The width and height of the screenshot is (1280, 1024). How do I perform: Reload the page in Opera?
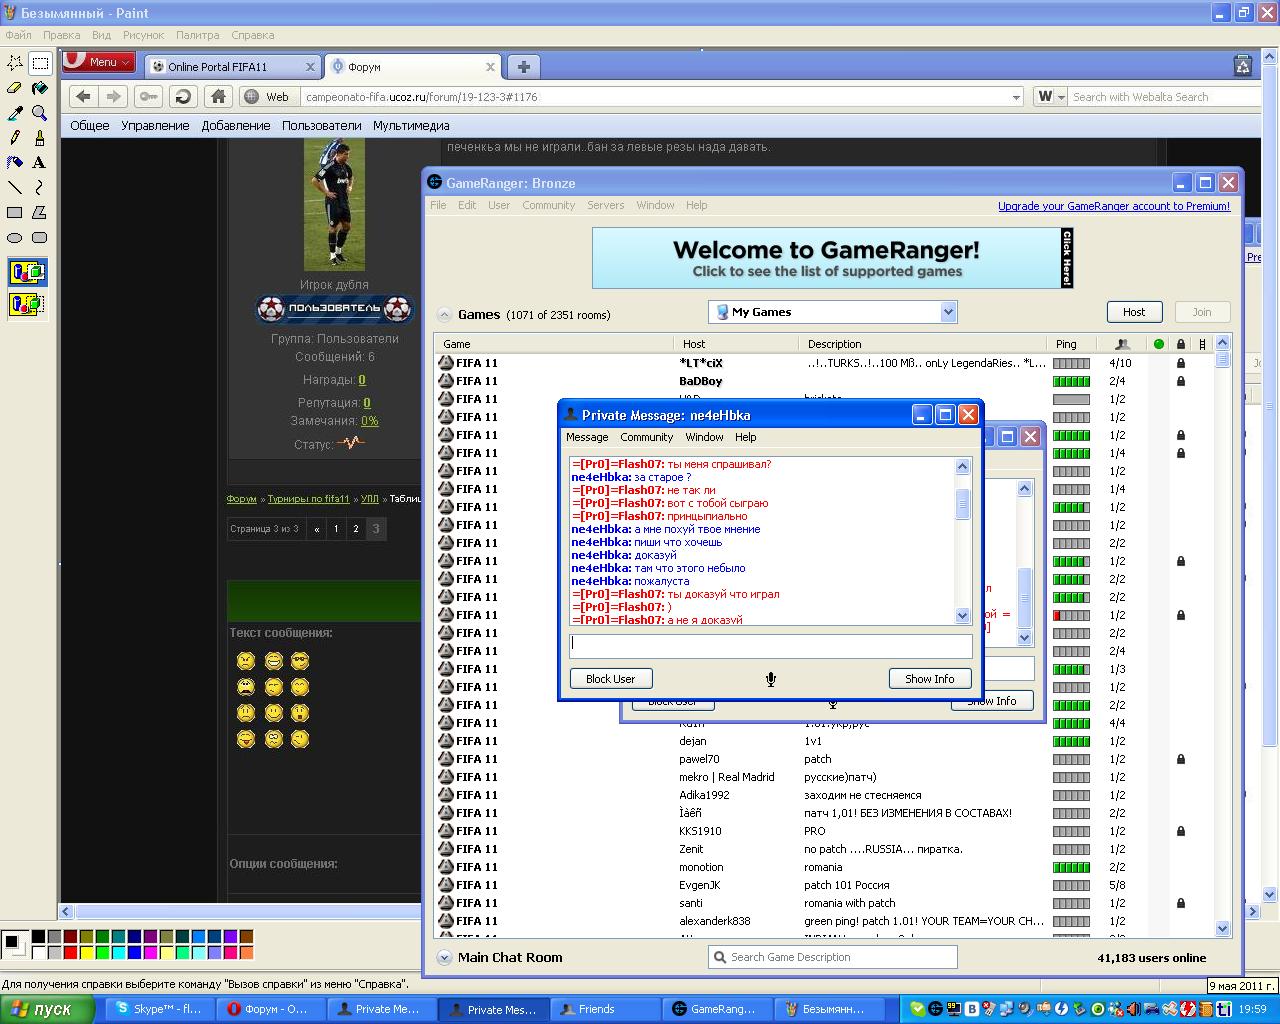coord(182,96)
